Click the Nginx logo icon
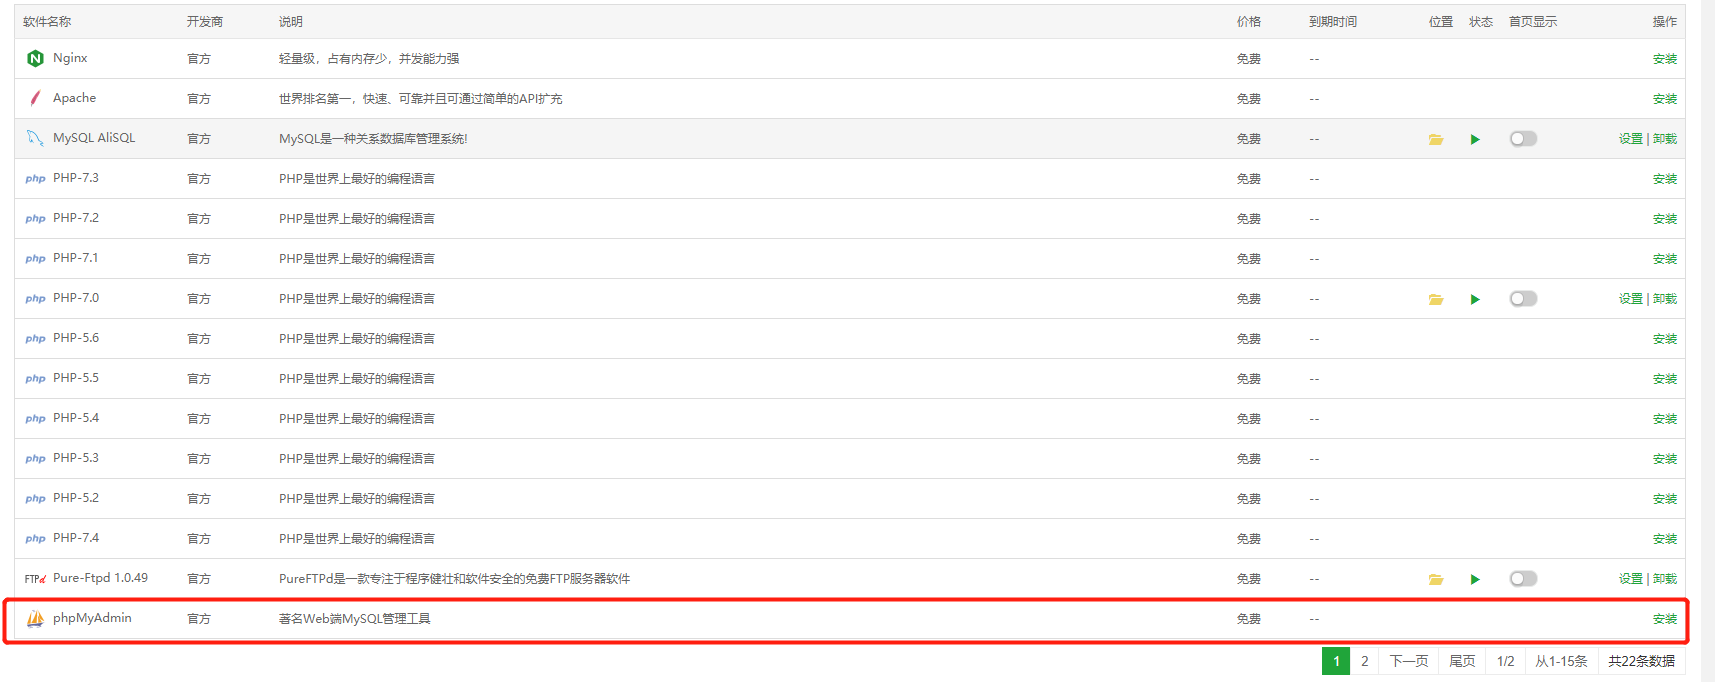Viewport: 1715px width, 682px height. point(35,59)
